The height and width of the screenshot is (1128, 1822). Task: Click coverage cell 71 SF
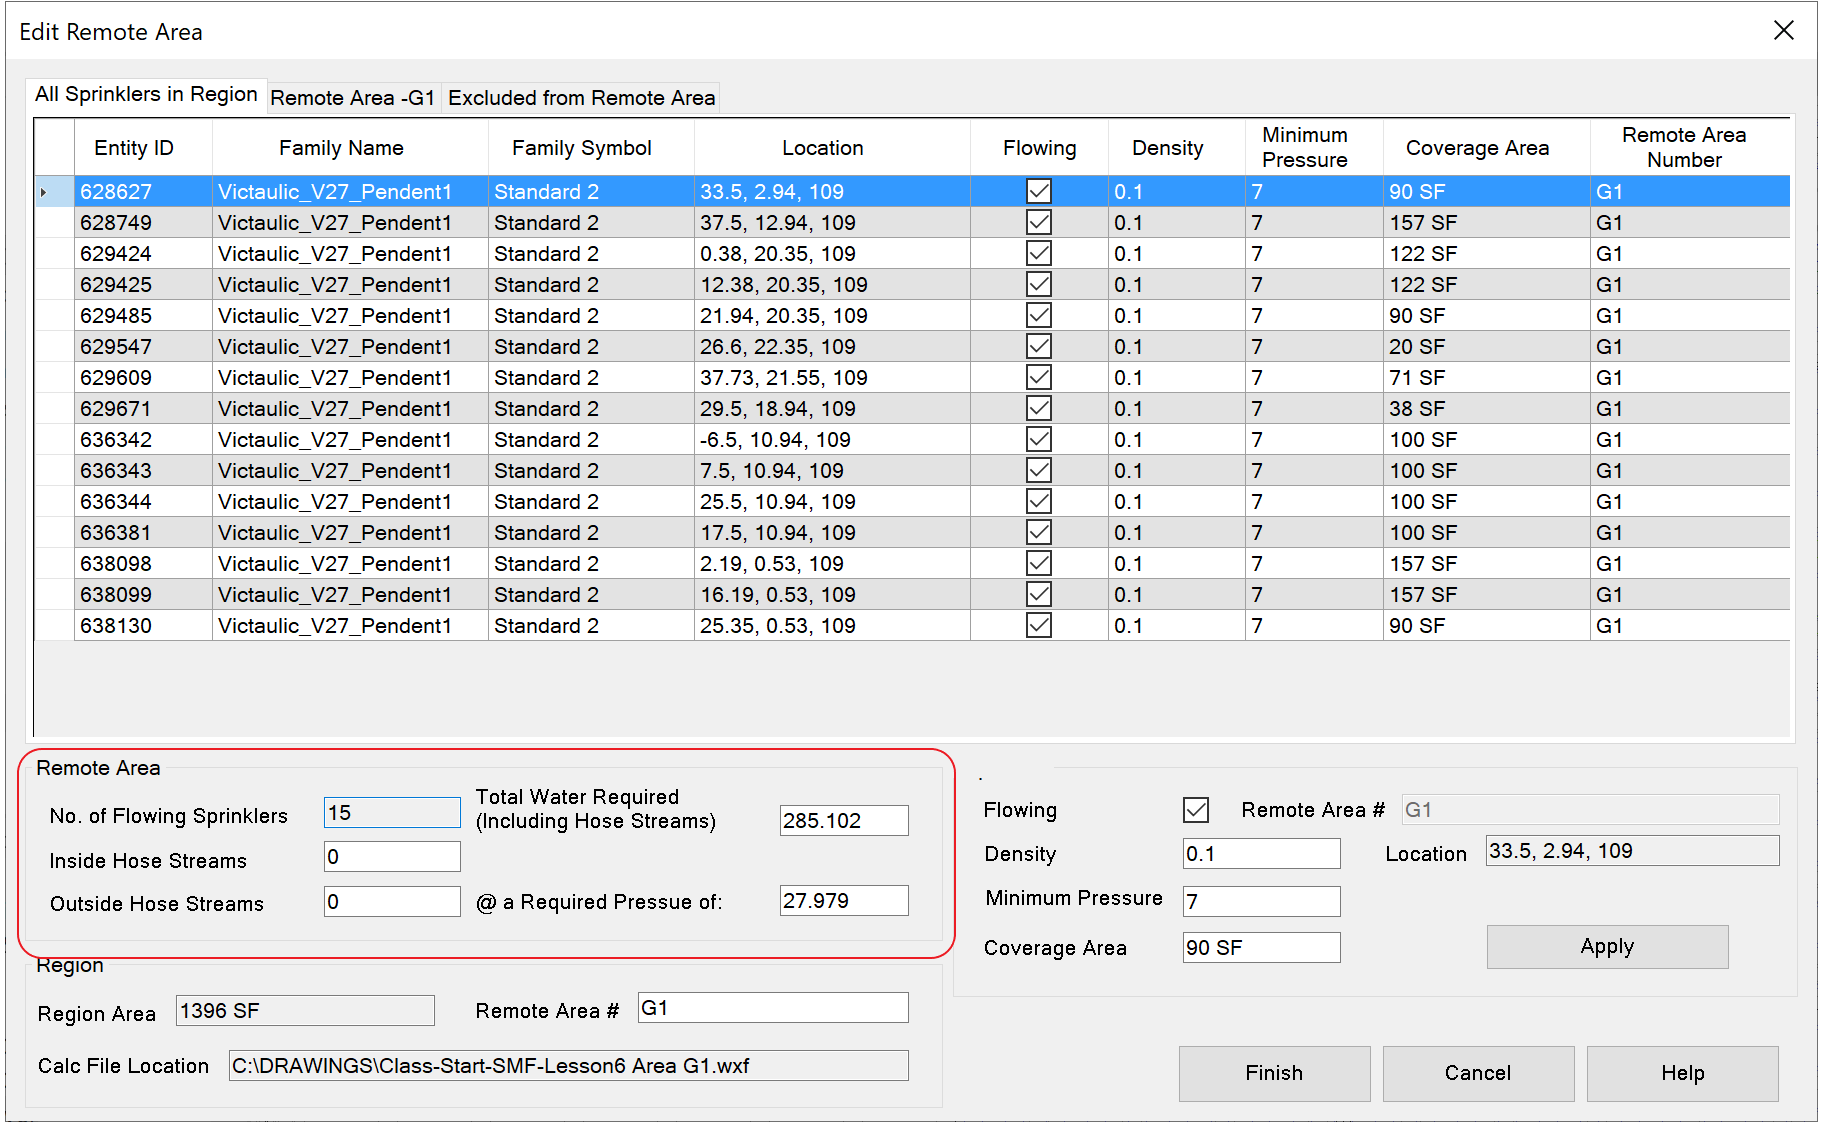pos(1487,377)
